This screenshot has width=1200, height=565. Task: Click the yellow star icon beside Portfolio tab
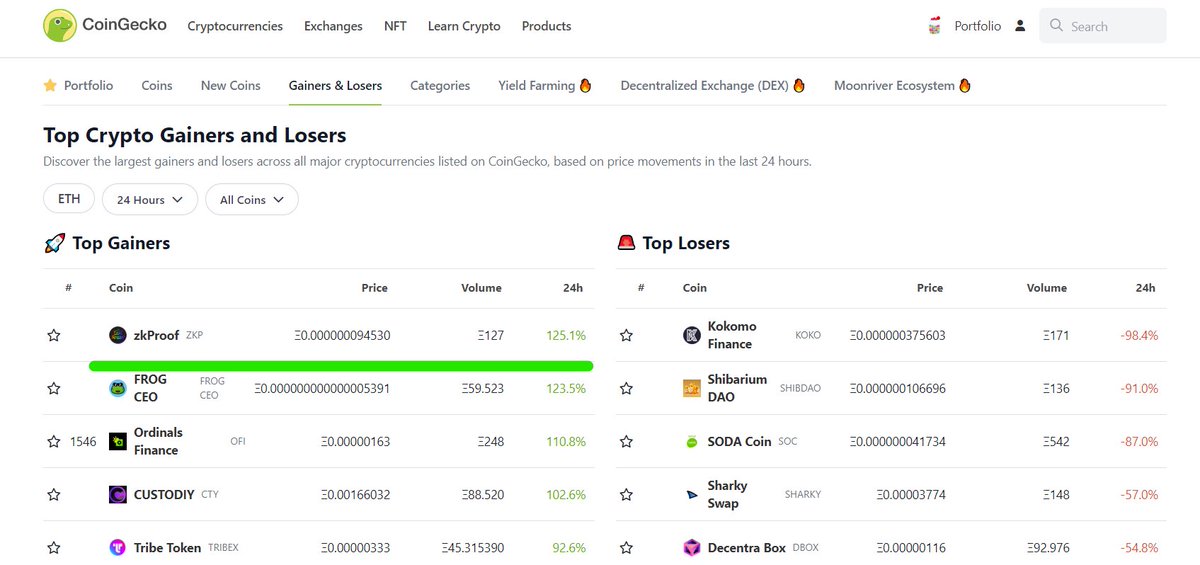click(x=50, y=85)
